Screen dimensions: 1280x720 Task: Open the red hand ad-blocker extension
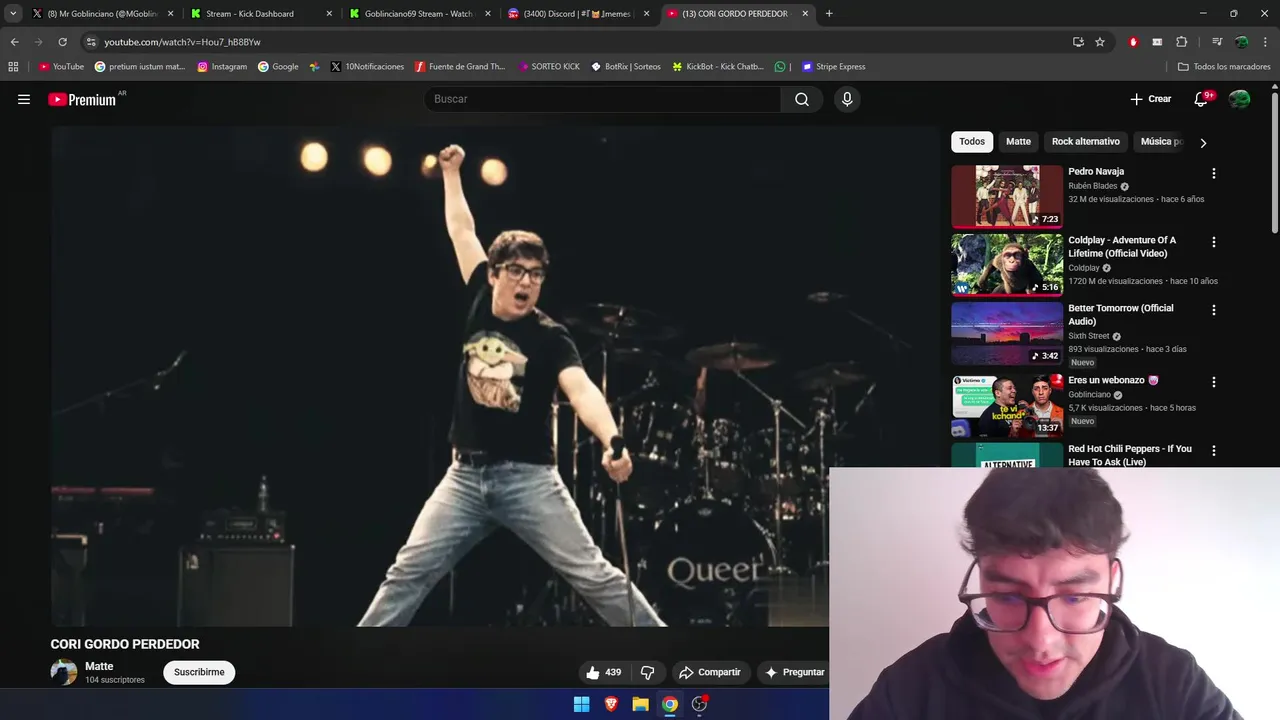(x=1133, y=42)
